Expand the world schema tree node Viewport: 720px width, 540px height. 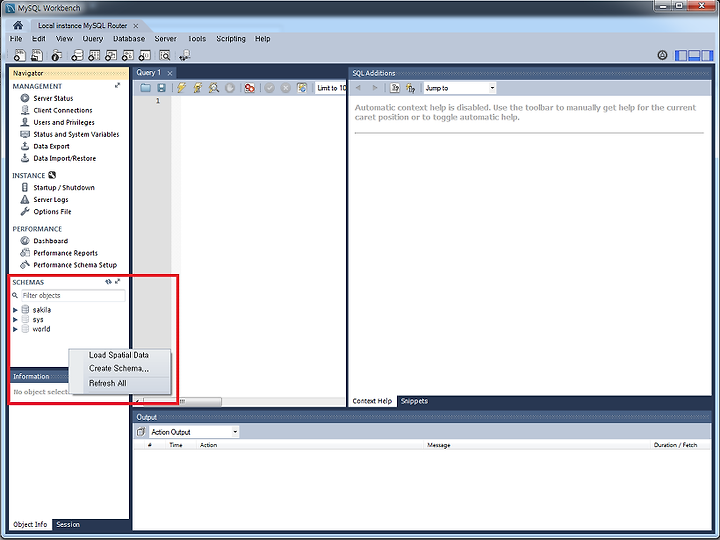15,329
